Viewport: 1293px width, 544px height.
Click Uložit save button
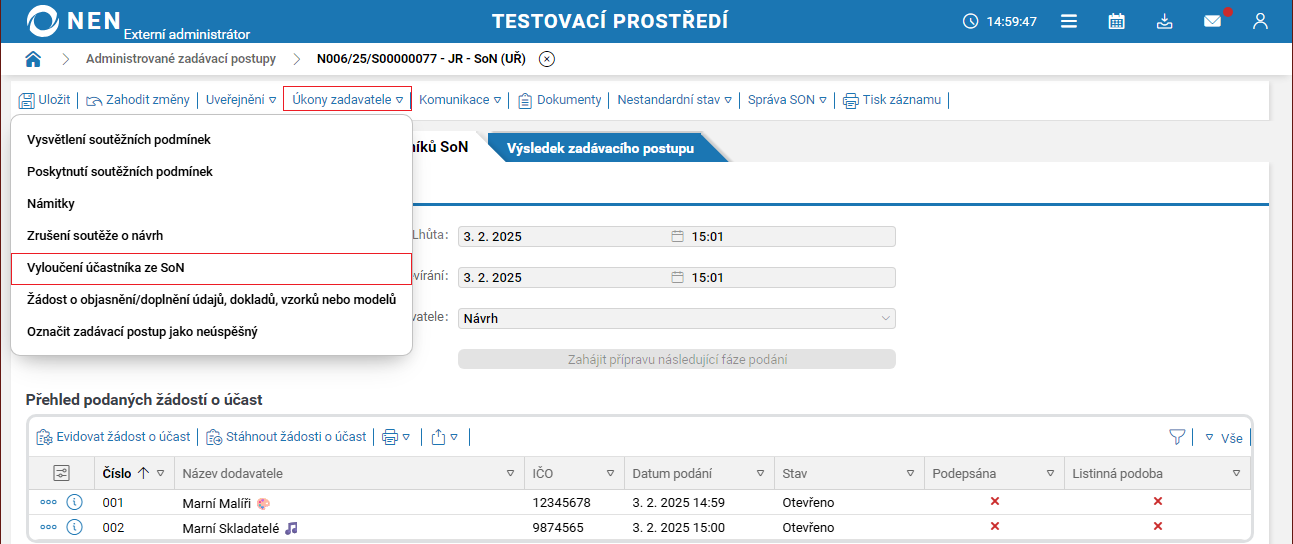coord(45,100)
